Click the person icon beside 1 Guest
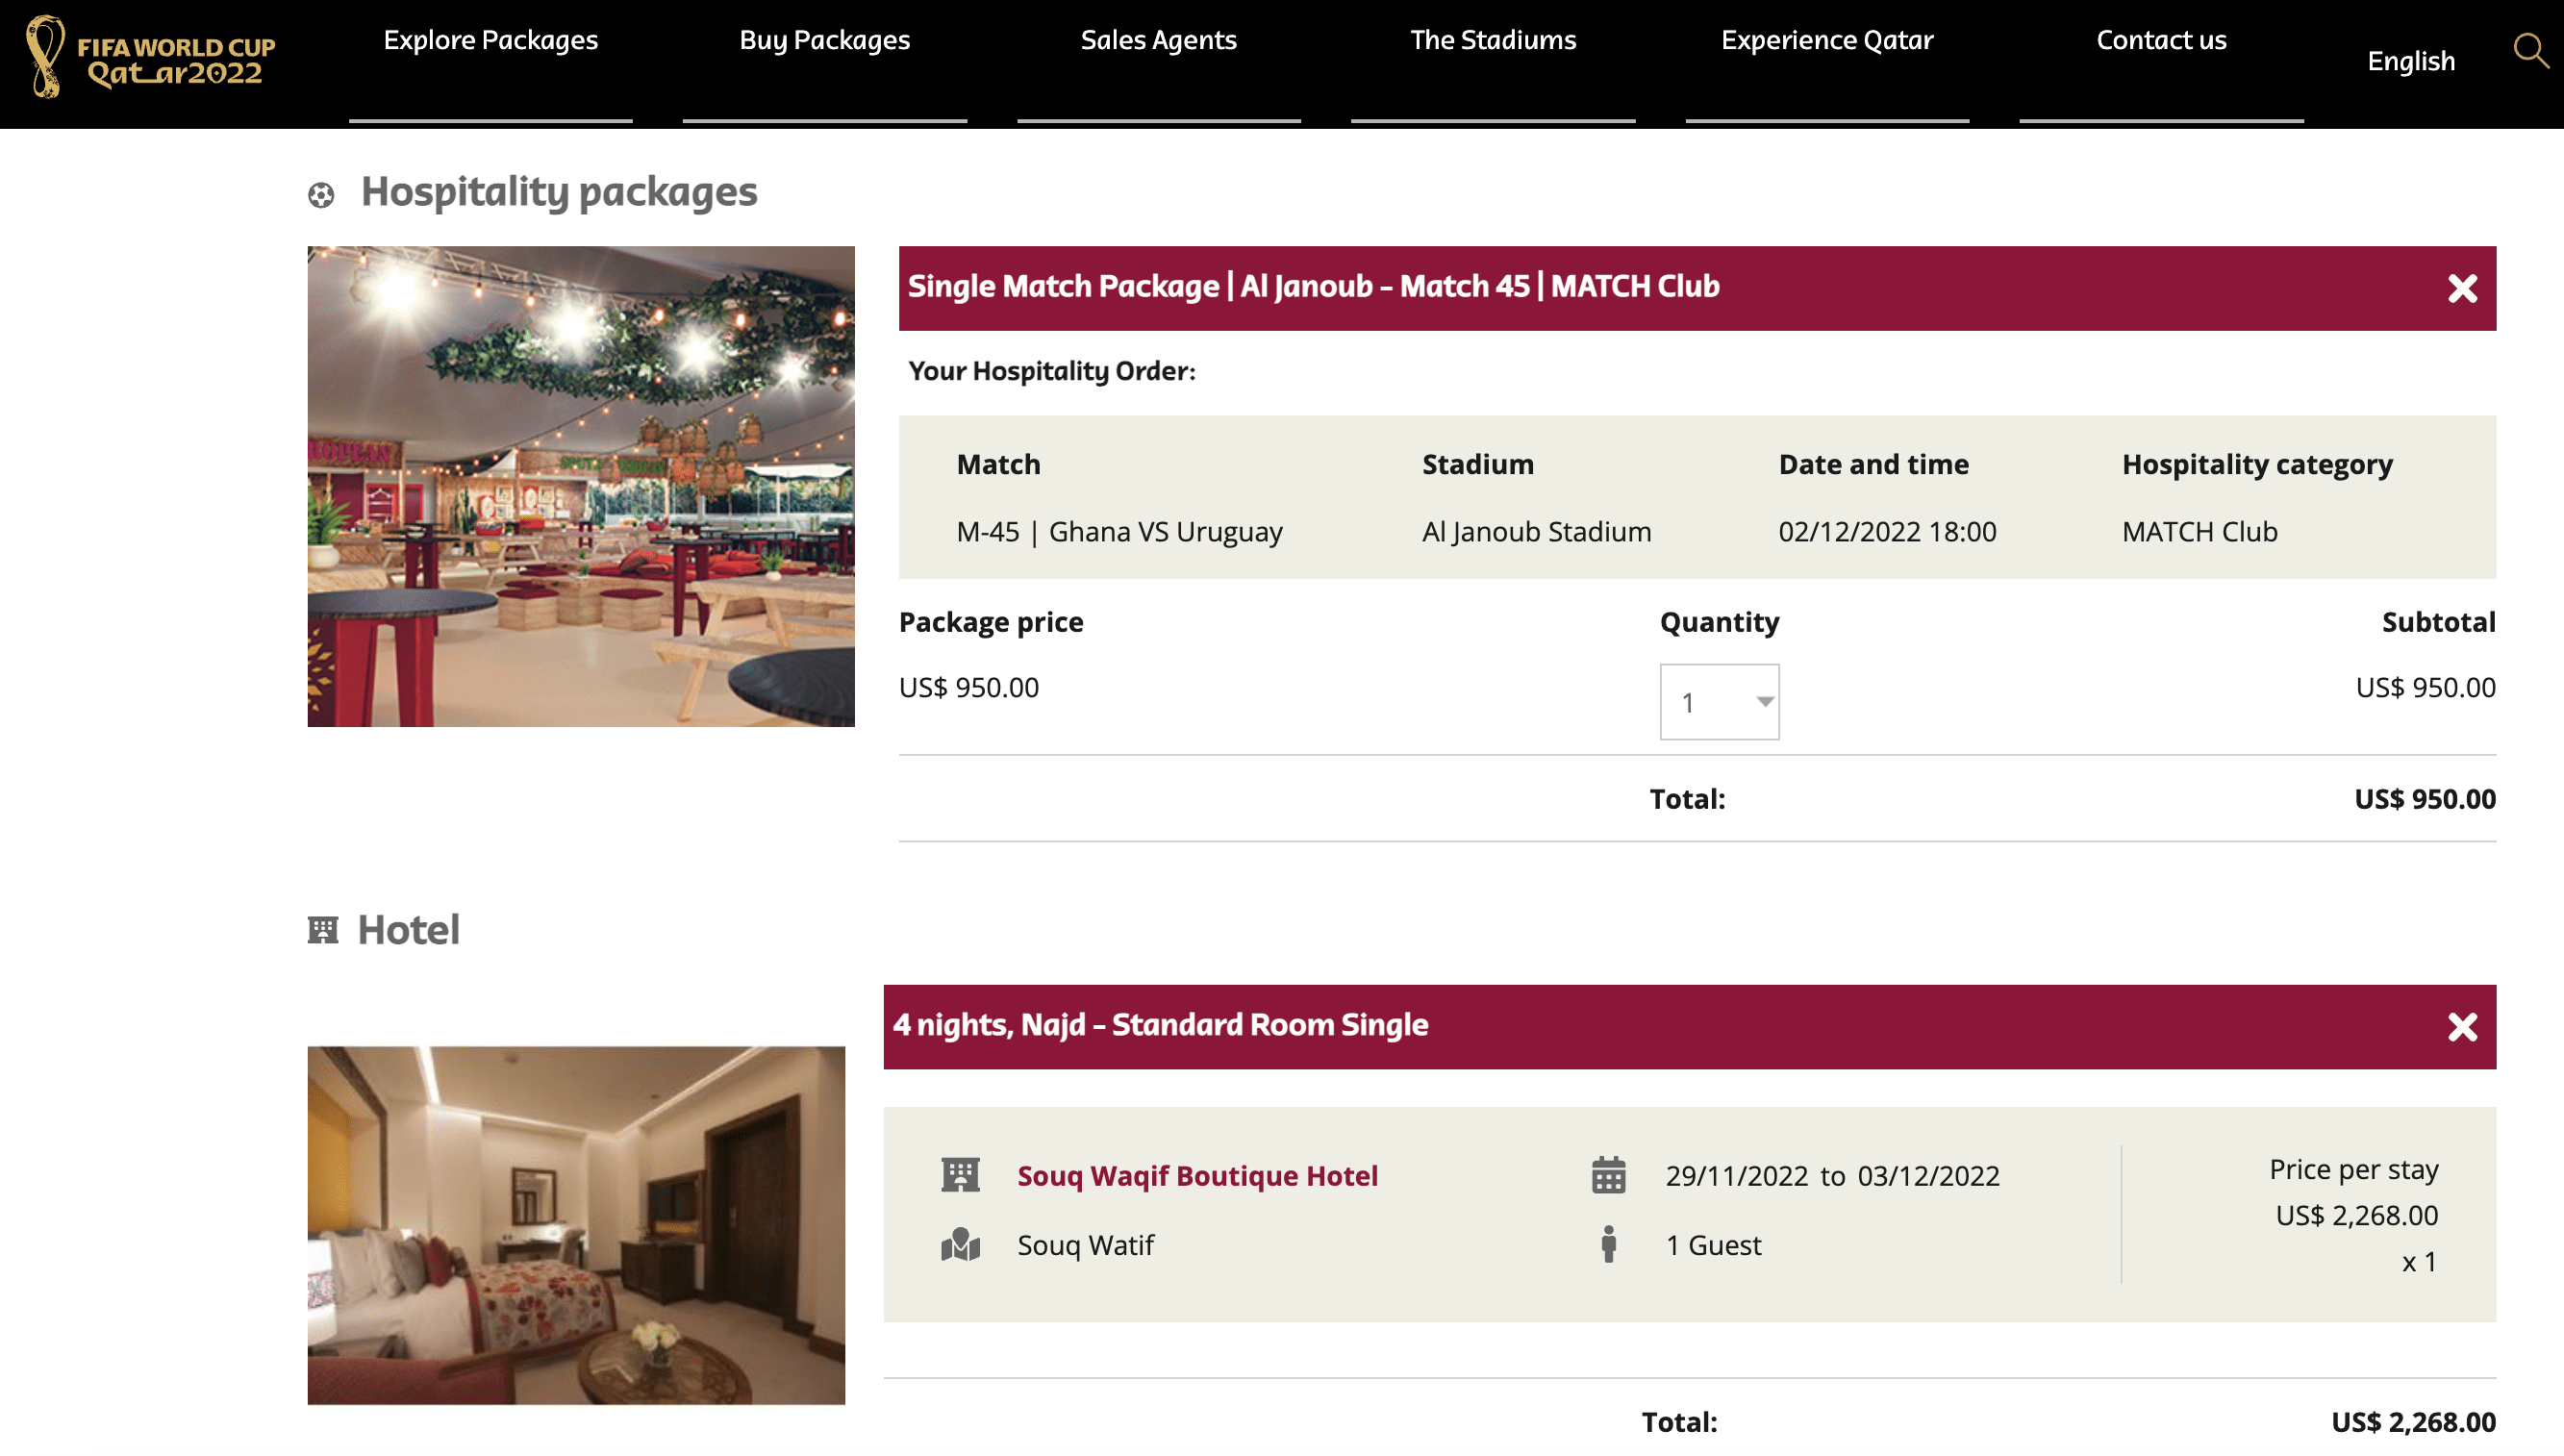 pos(1608,1245)
